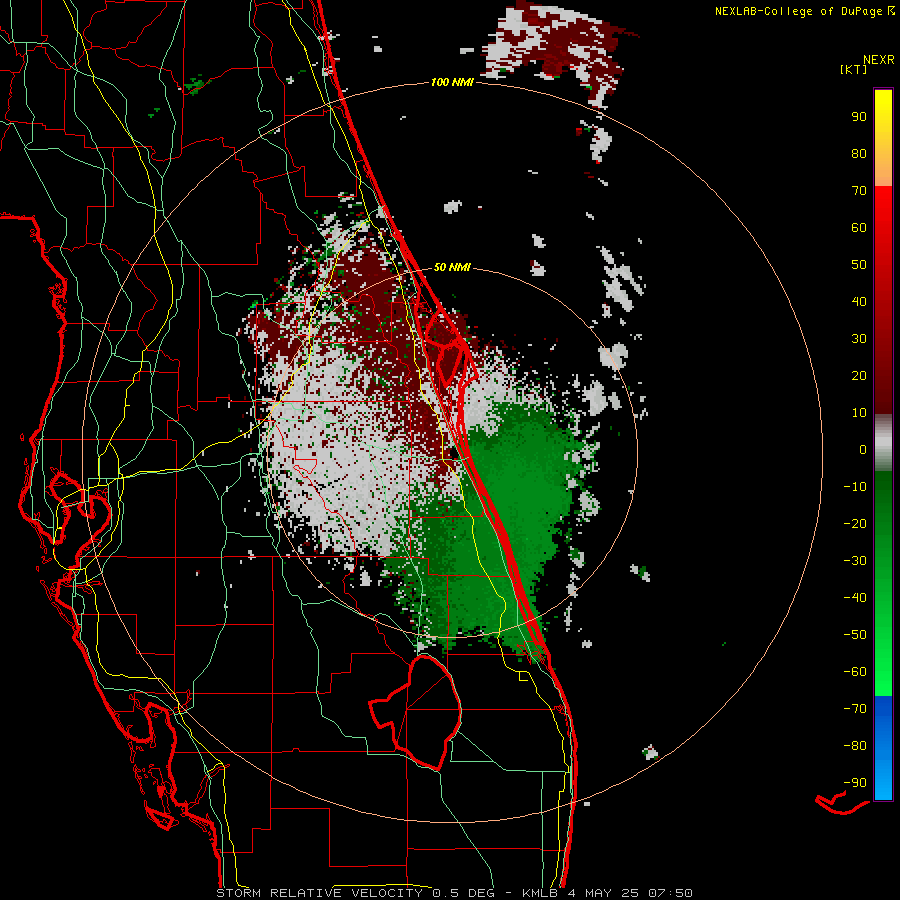
Task: Click the -50 value on the velocity scale
Action: point(855,635)
